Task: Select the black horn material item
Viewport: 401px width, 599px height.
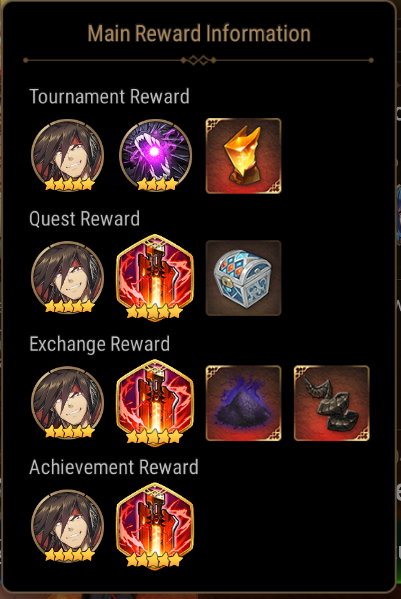Action: tap(331, 403)
